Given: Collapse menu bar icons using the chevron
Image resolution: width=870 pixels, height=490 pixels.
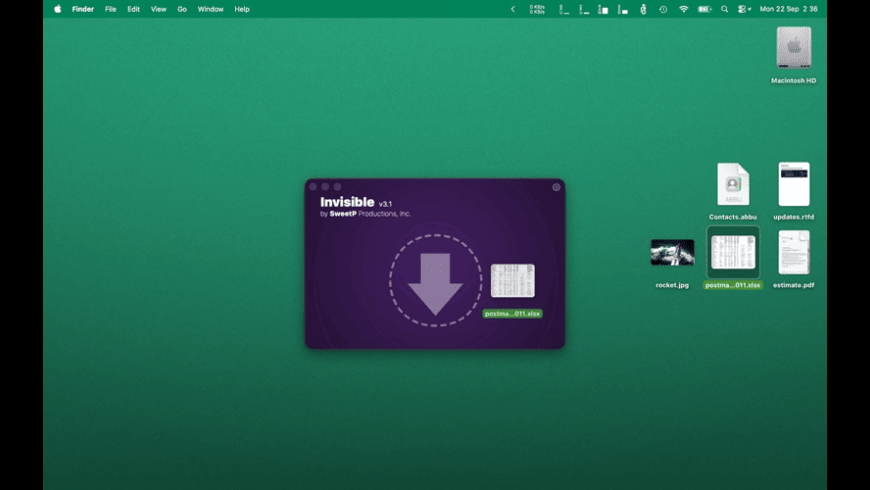Looking at the screenshot, I should coord(513,9).
